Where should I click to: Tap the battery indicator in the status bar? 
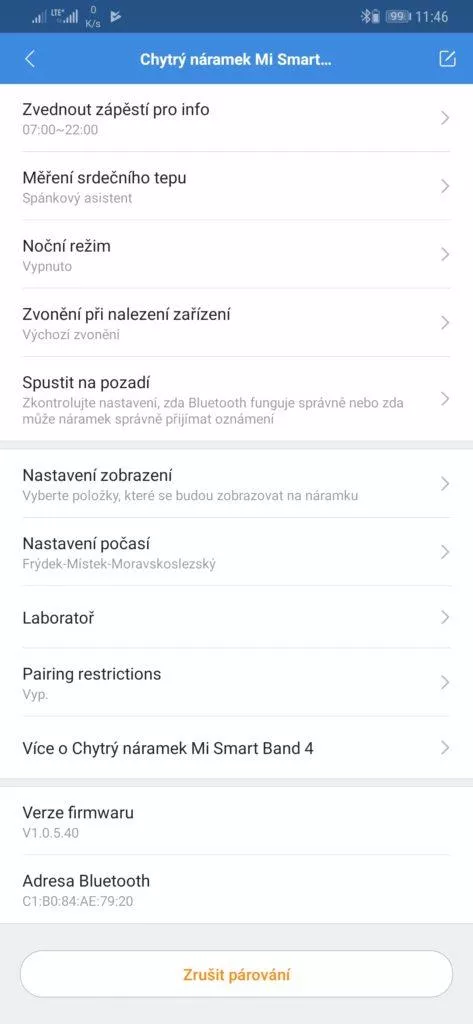click(x=397, y=17)
